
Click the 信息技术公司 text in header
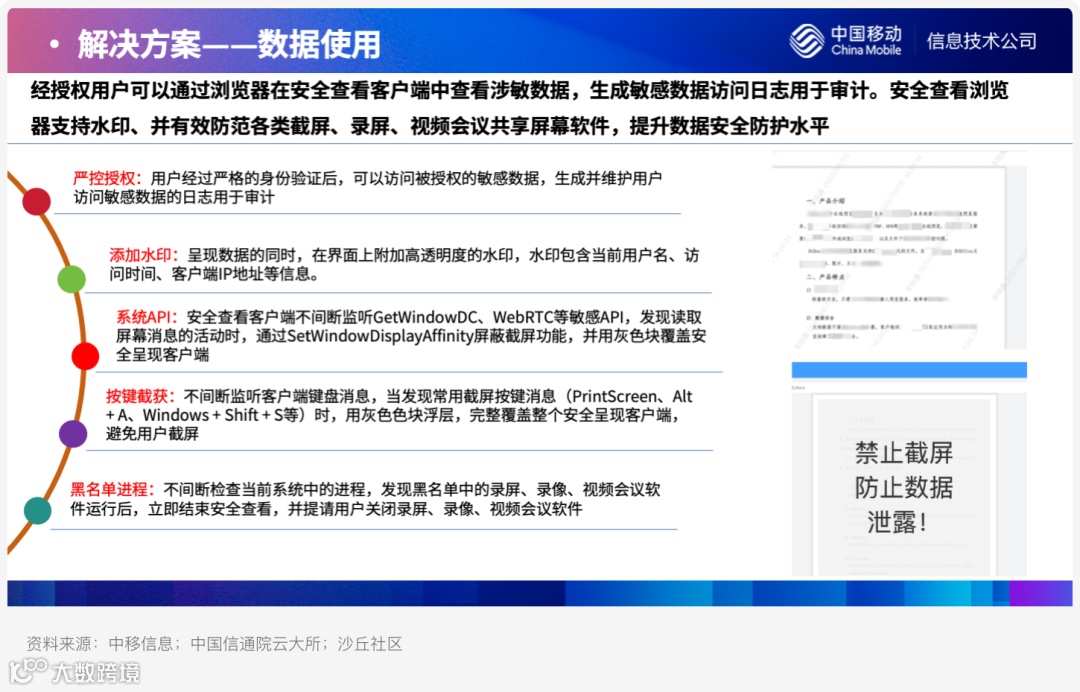click(982, 41)
